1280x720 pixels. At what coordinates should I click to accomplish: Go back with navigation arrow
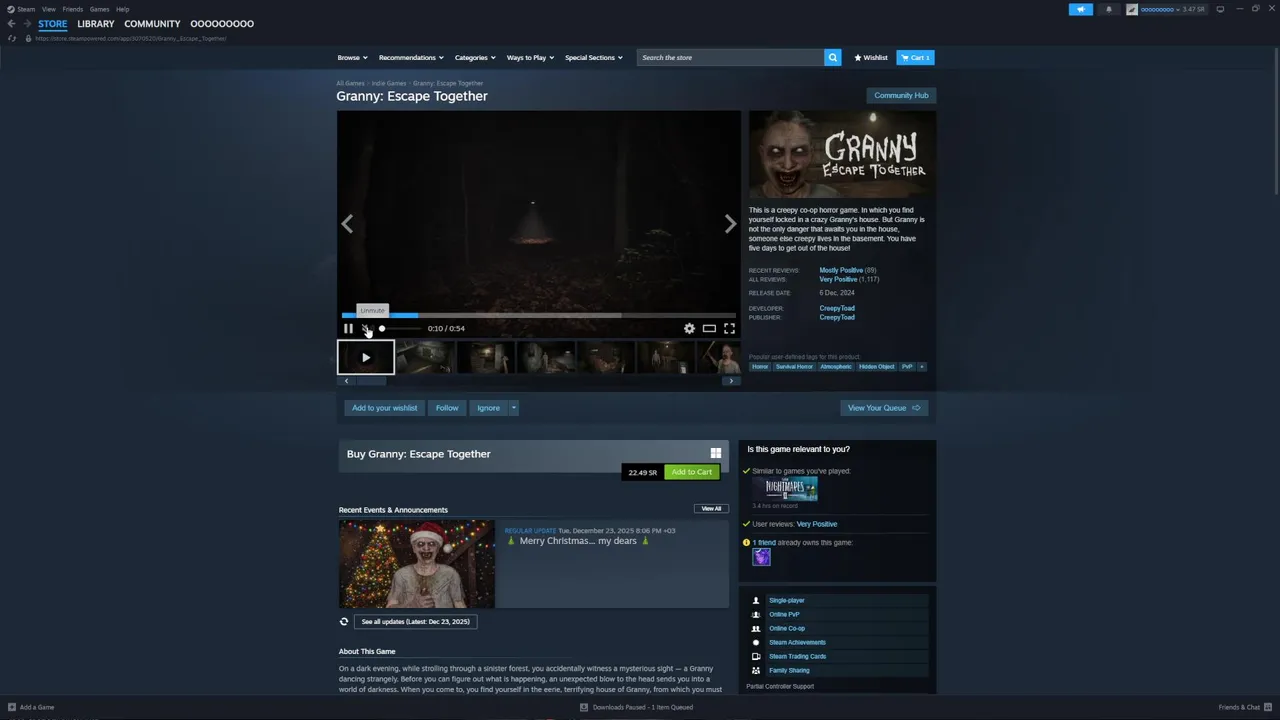coord(11,24)
